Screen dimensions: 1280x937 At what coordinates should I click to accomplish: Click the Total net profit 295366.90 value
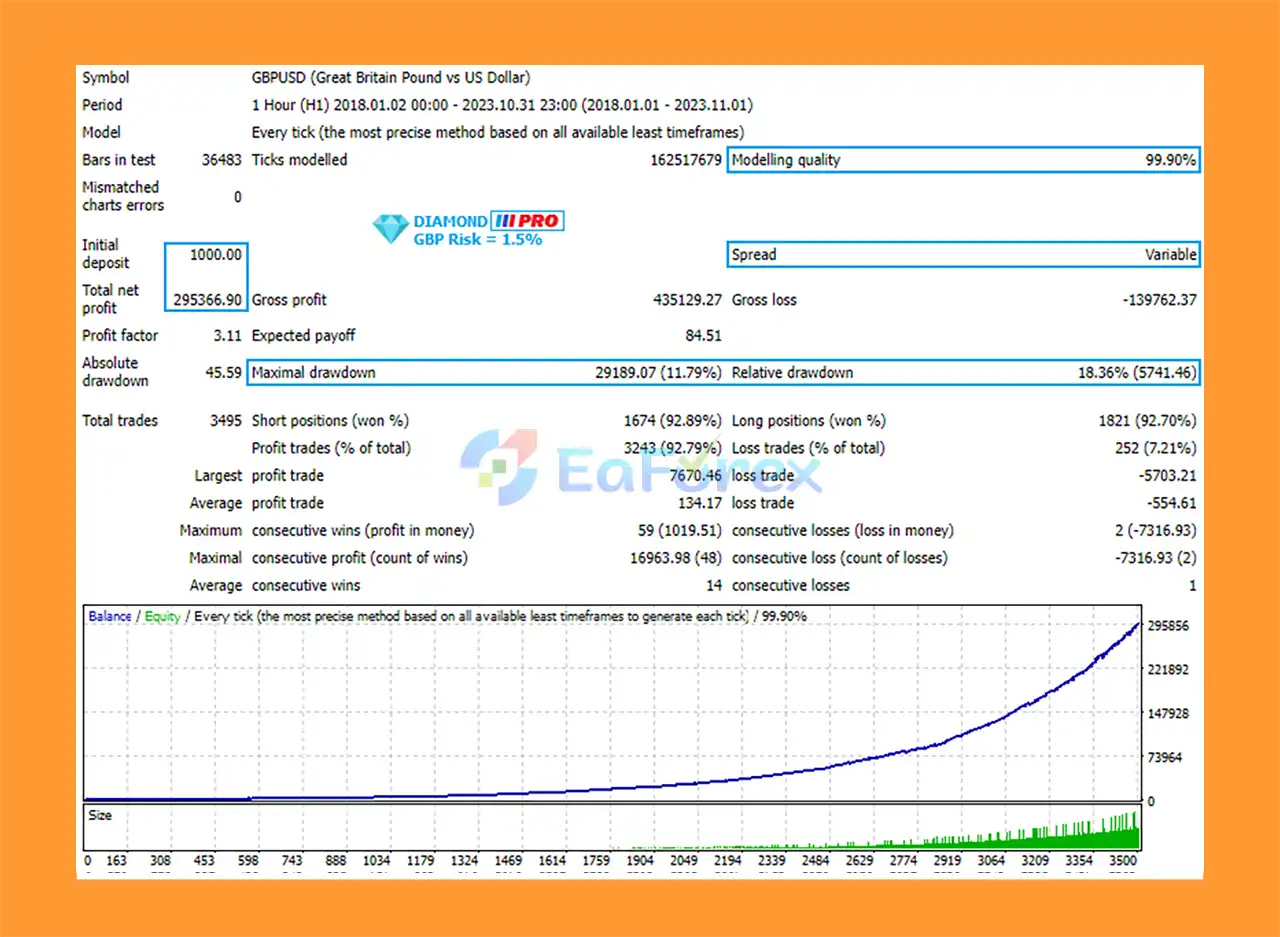pos(206,299)
